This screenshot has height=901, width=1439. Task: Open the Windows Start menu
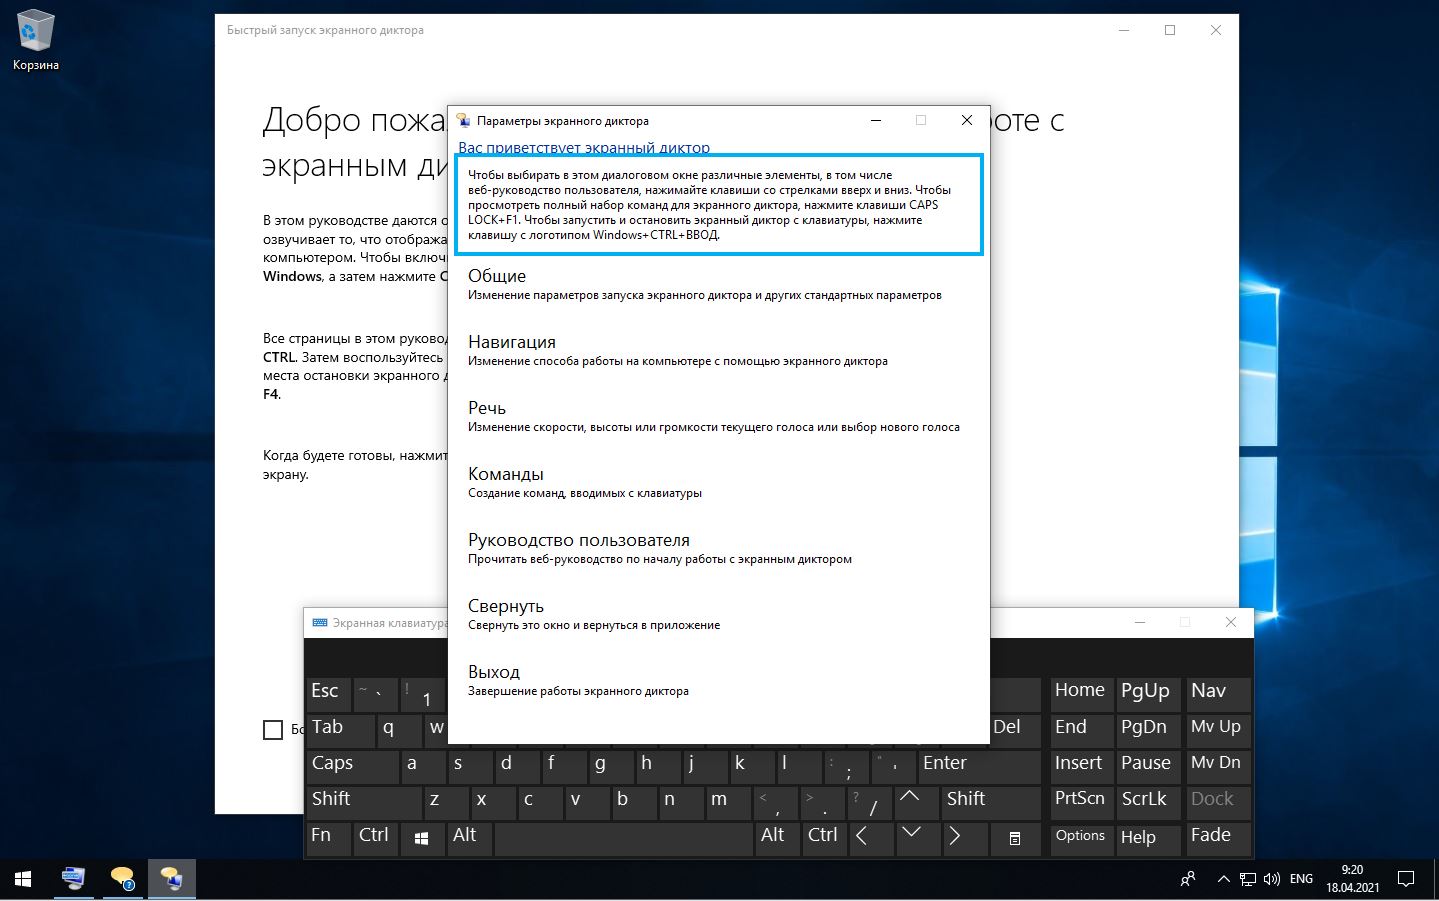(x=24, y=879)
